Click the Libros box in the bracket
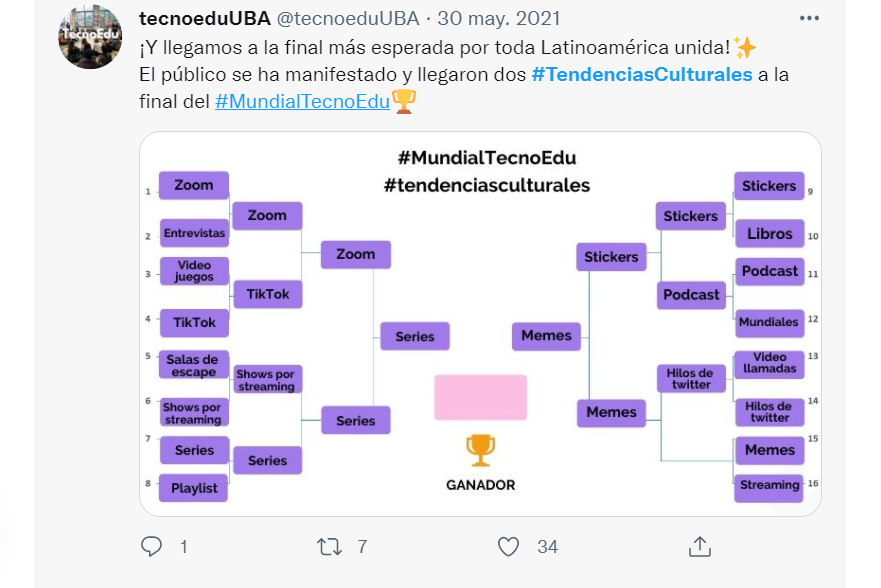 [x=769, y=234]
